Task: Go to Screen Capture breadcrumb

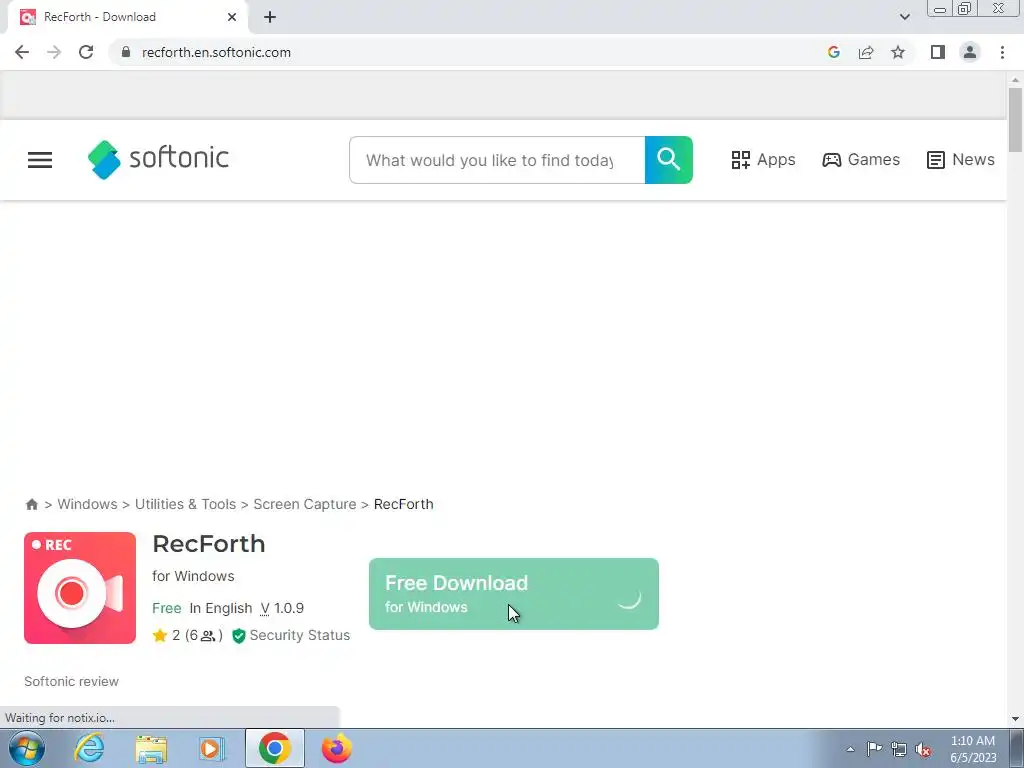Action: (x=305, y=504)
